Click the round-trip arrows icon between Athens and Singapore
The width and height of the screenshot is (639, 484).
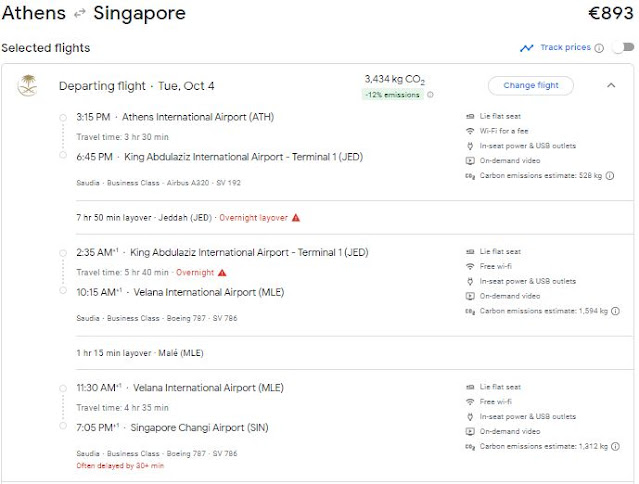coord(79,14)
